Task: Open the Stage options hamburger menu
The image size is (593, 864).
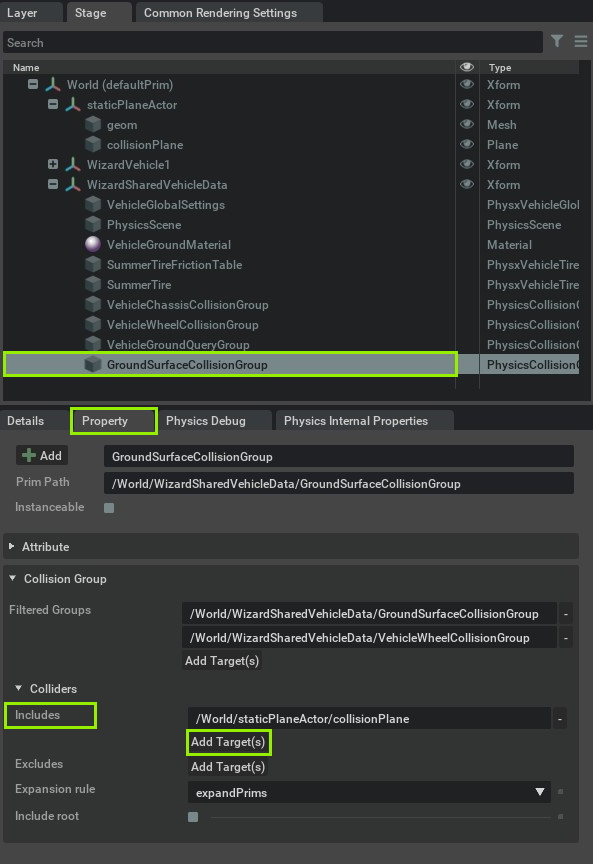Action: 581,41
